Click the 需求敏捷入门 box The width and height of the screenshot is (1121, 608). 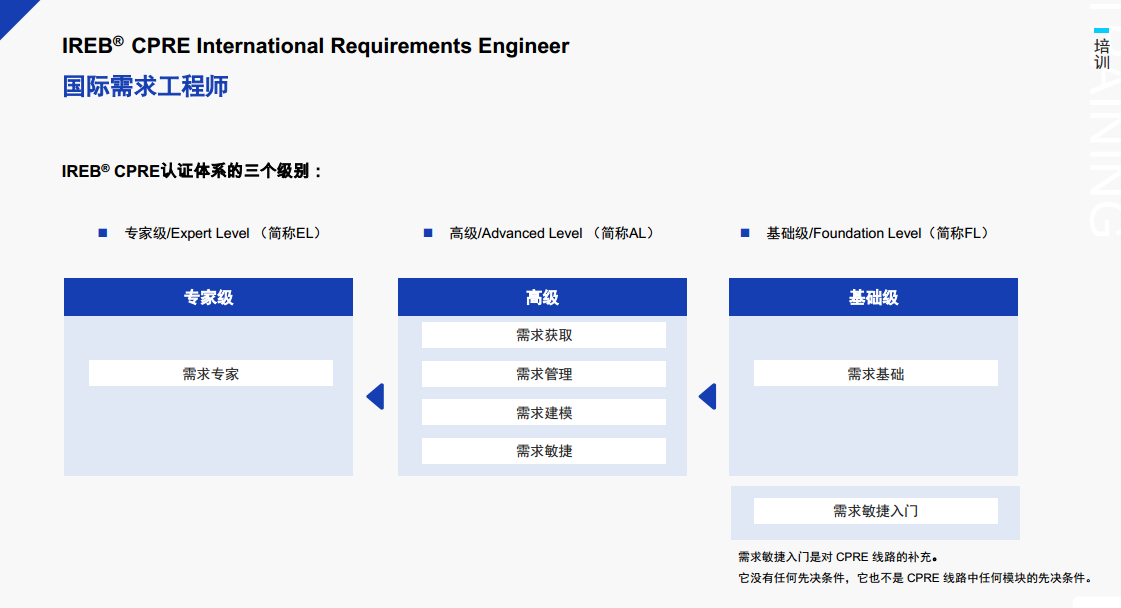click(876, 511)
